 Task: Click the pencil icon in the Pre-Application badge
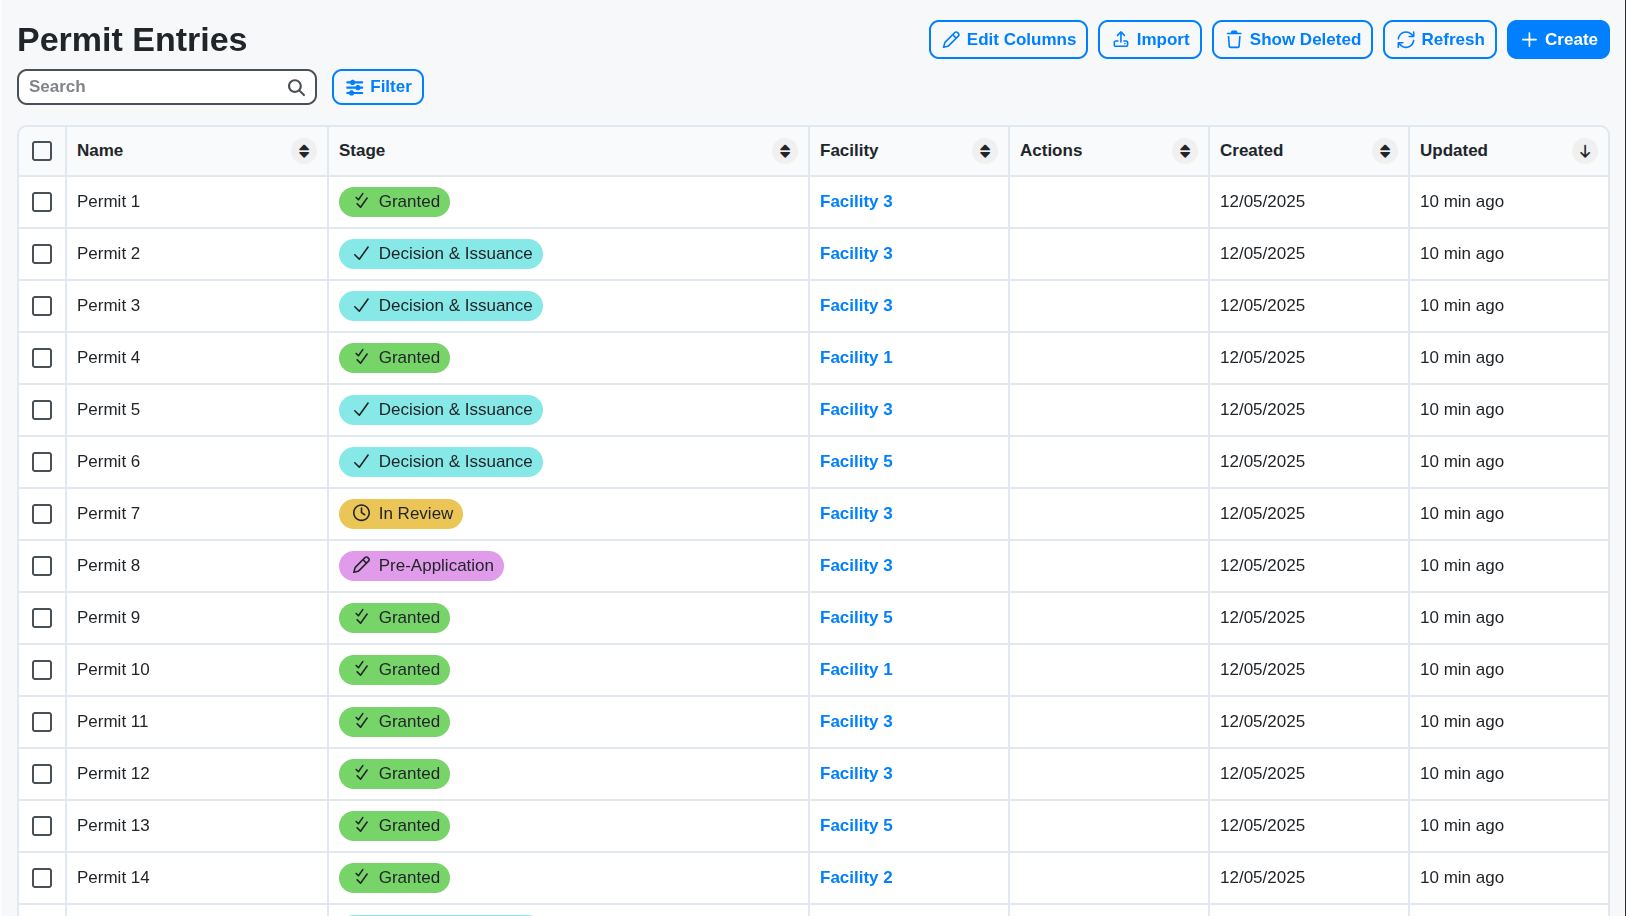click(361, 565)
